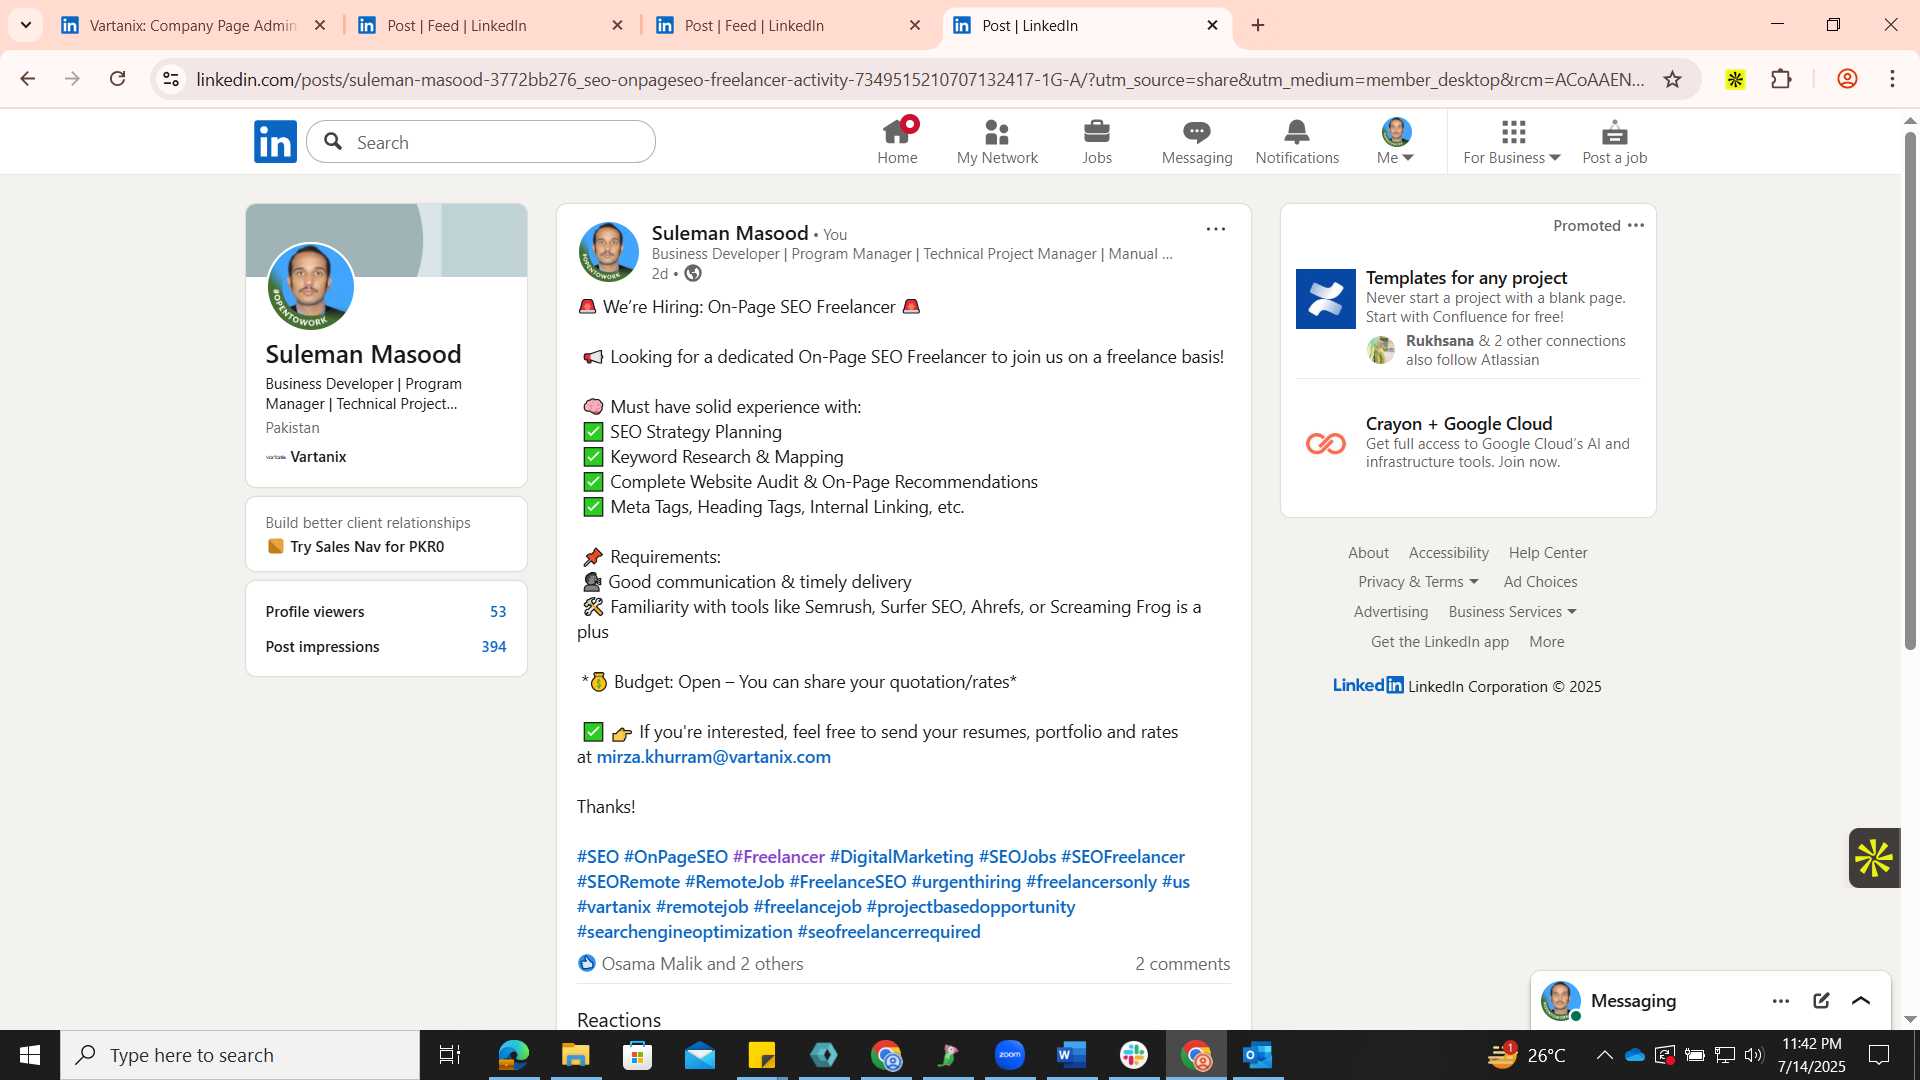This screenshot has height=1080, width=1920.
Task: Open the tab search dropdown
Action: (25, 25)
